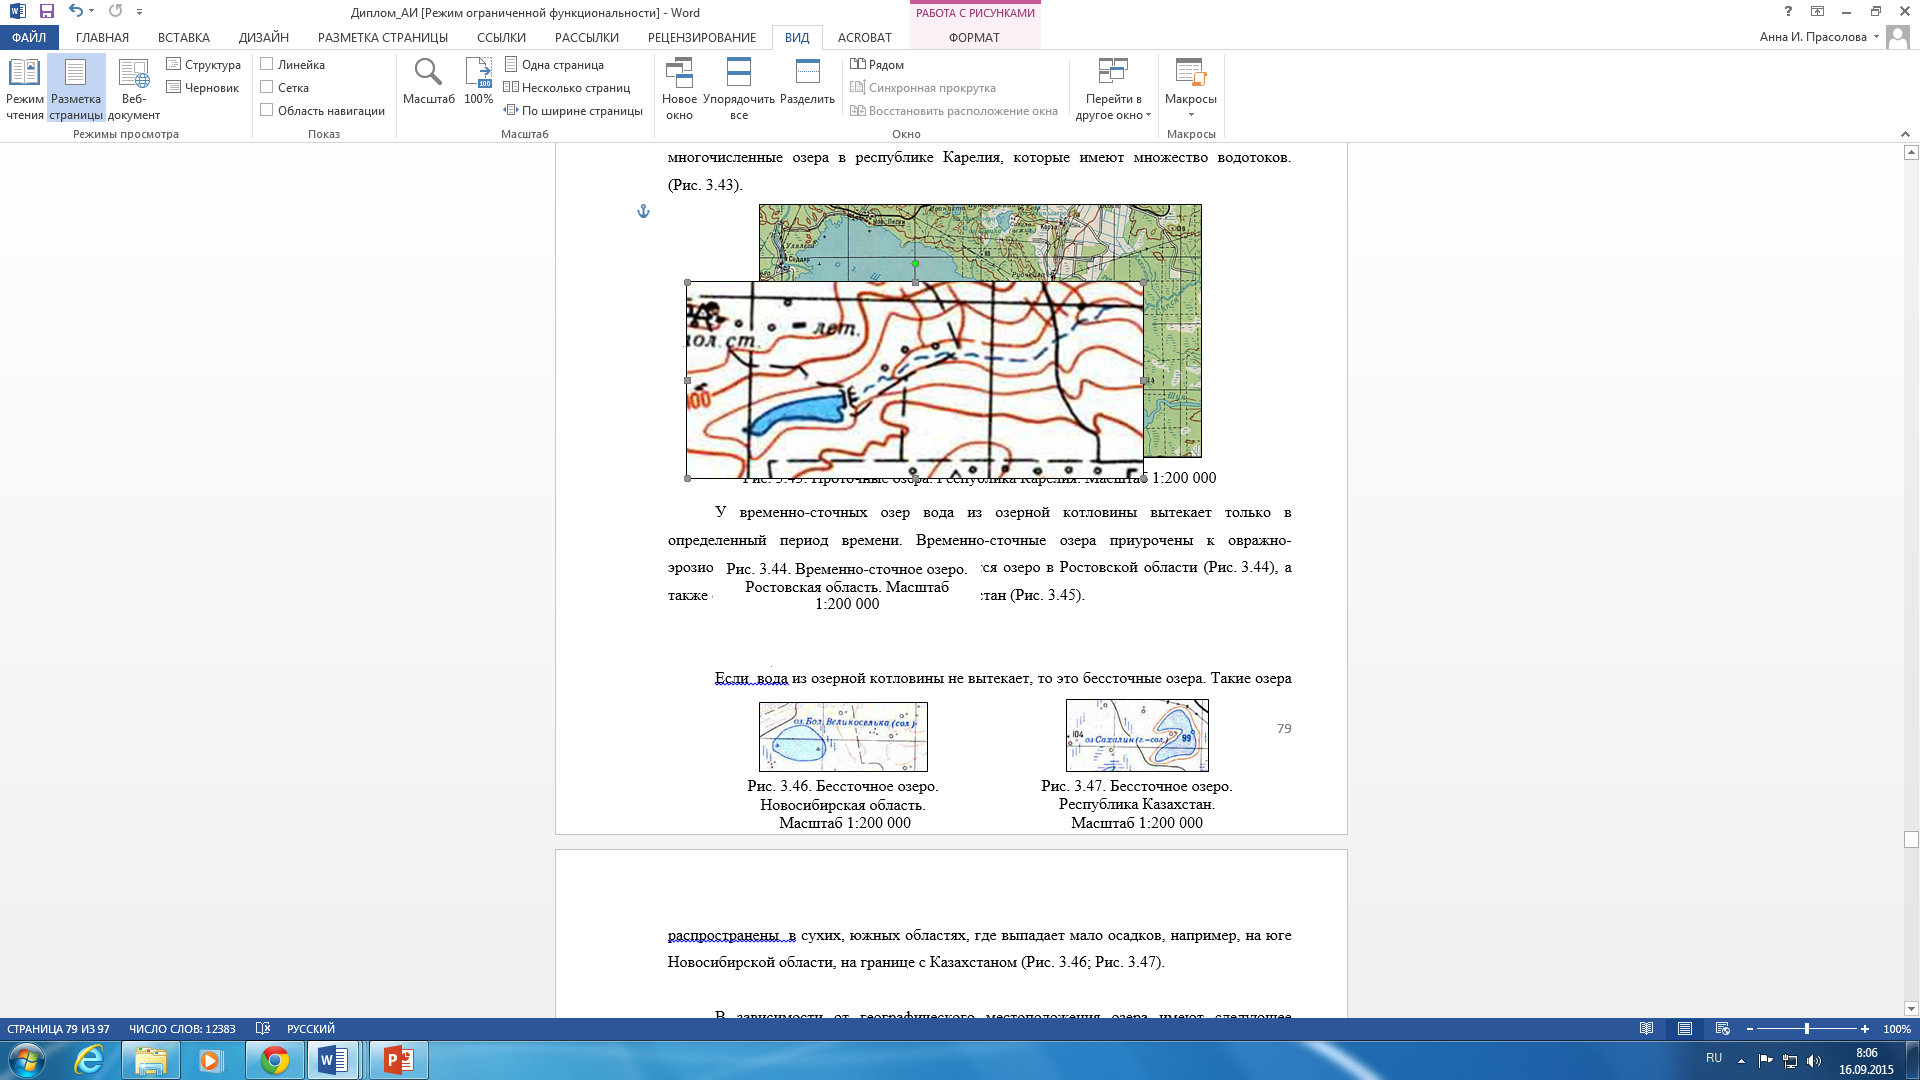Open the Windows Start menu
The image size is (1920, 1080).
[x=26, y=1060]
